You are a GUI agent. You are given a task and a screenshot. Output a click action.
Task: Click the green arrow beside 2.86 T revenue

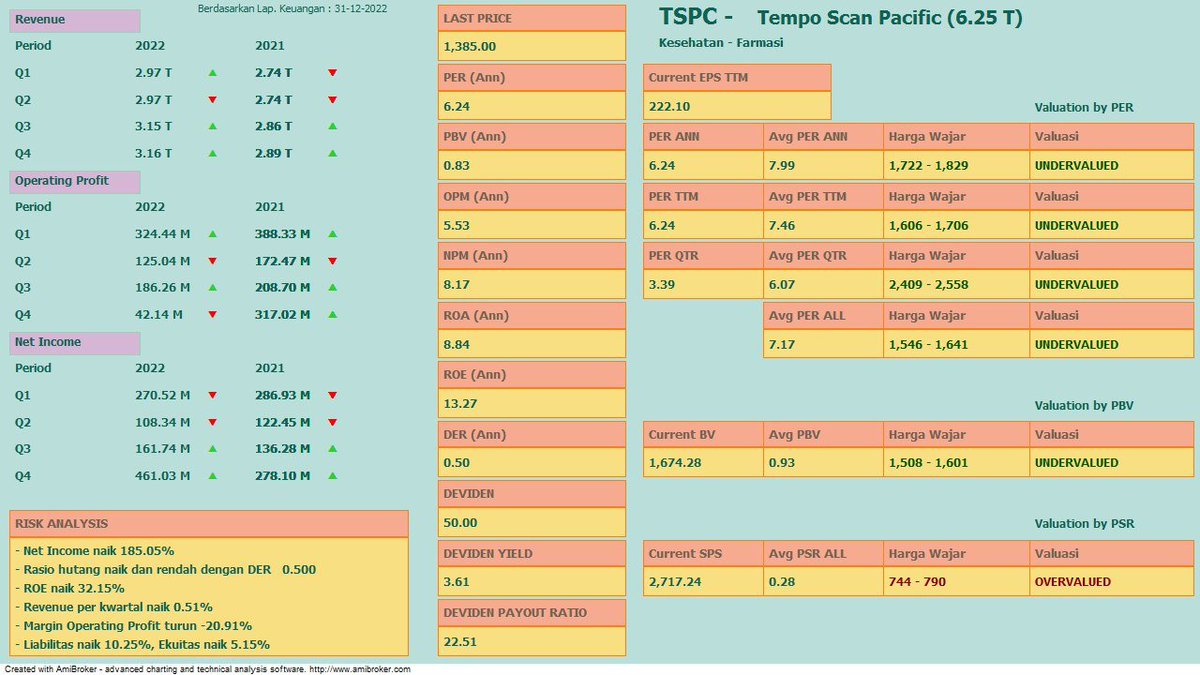click(332, 127)
